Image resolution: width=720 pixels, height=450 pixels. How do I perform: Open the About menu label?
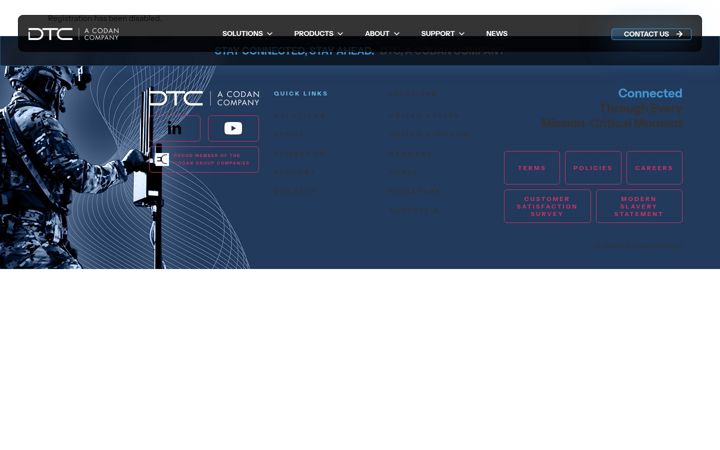tap(377, 34)
